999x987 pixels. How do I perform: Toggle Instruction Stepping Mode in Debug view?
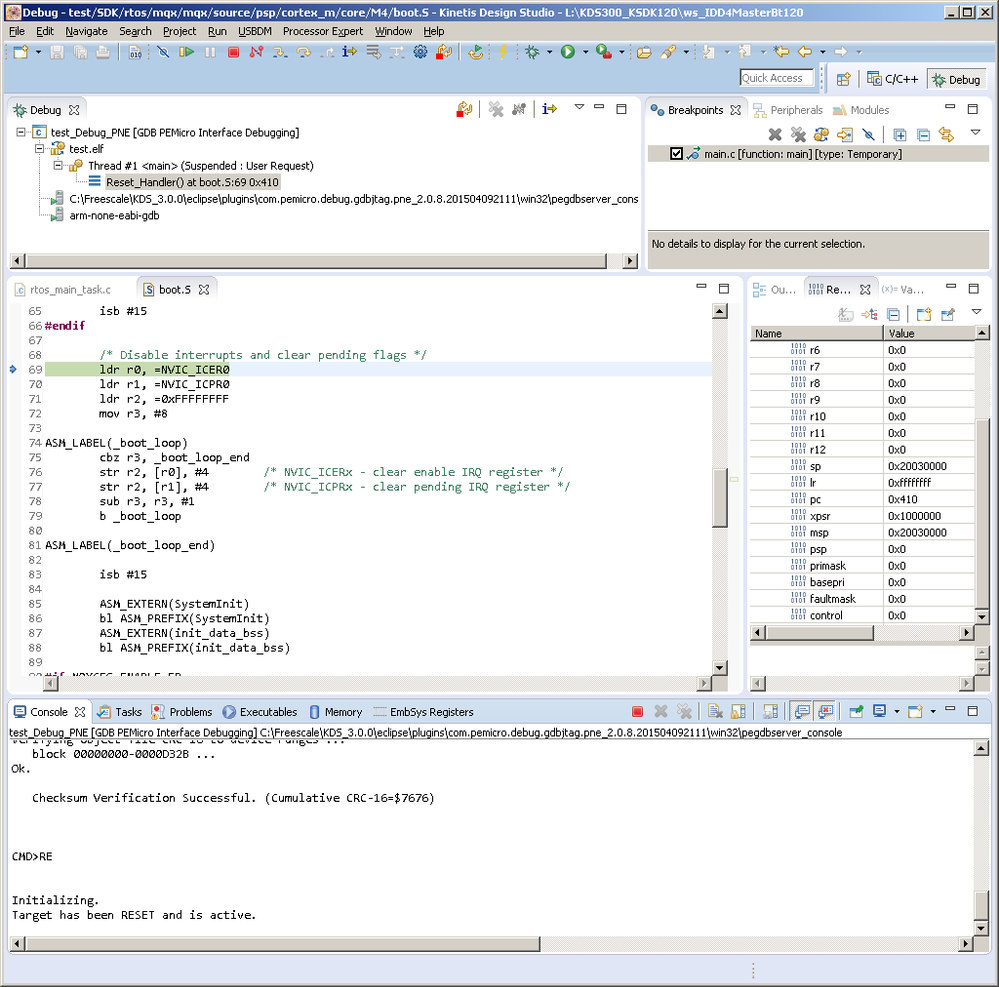point(549,110)
